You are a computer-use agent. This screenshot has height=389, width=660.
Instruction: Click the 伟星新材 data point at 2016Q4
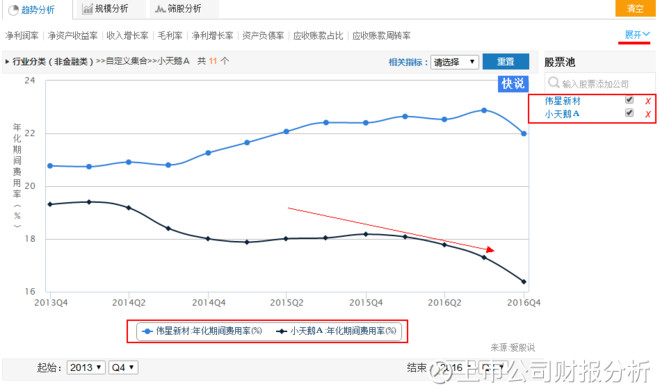(524, 133)
